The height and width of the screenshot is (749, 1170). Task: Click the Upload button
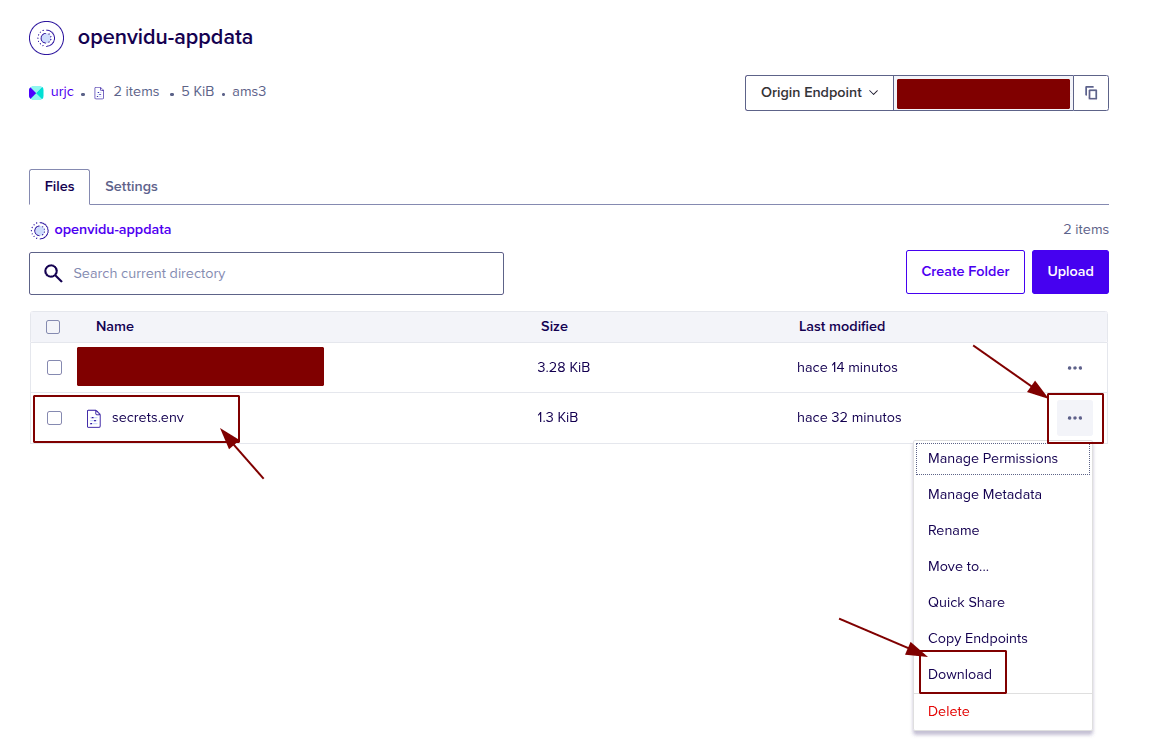[x=1070, y=272]
